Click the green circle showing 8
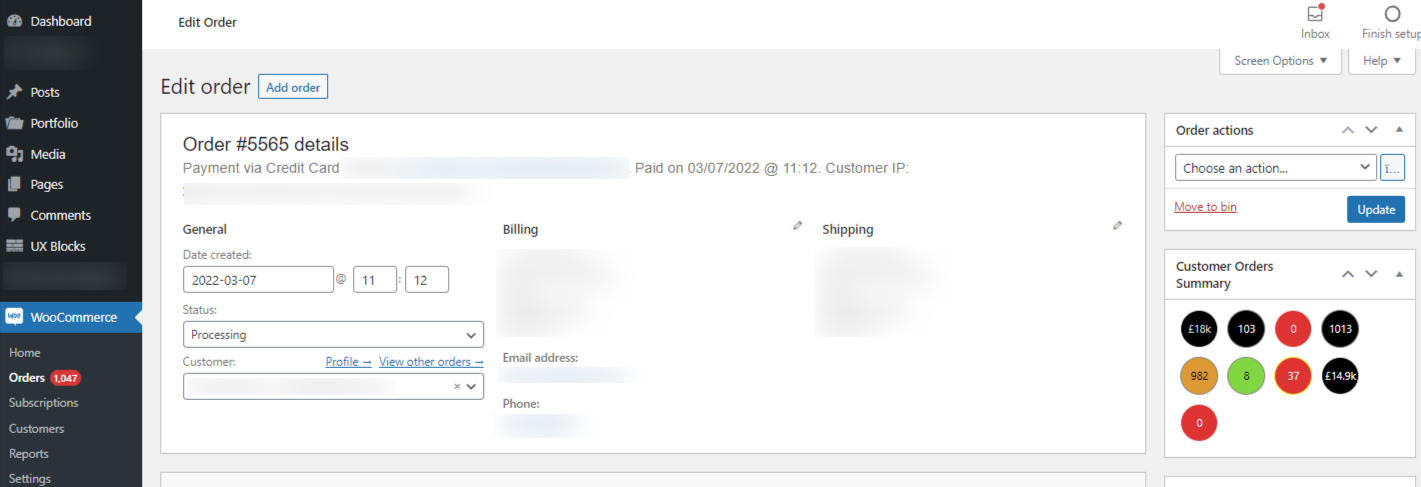This screenshot has height=487, width=1421. pyautogui.click(x=1246, y=375)
